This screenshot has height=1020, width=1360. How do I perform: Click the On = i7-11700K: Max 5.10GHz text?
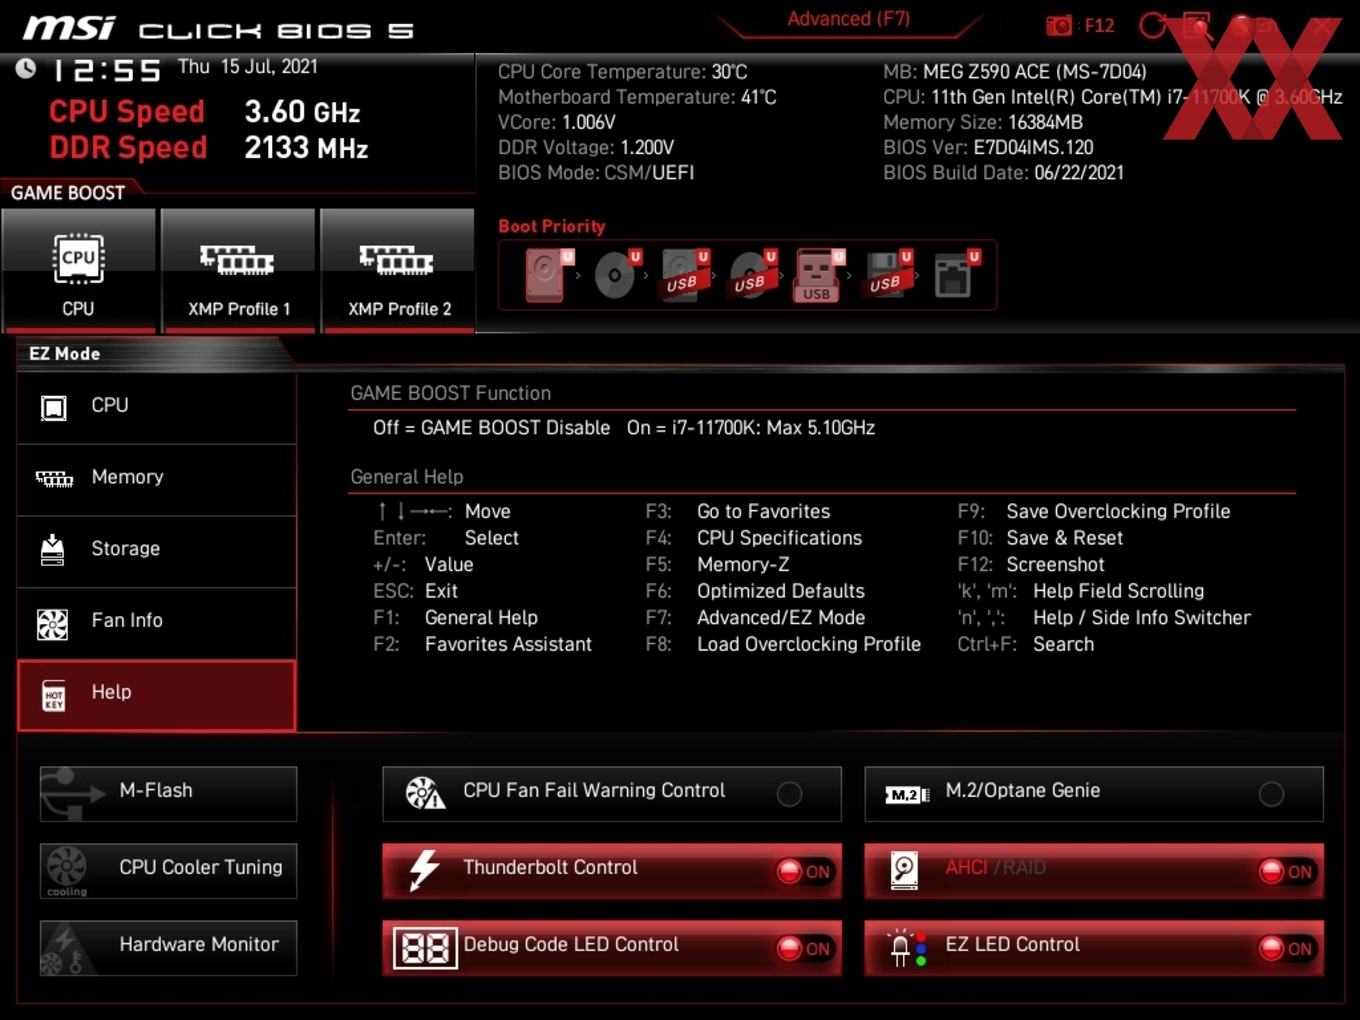click(751, 428)
